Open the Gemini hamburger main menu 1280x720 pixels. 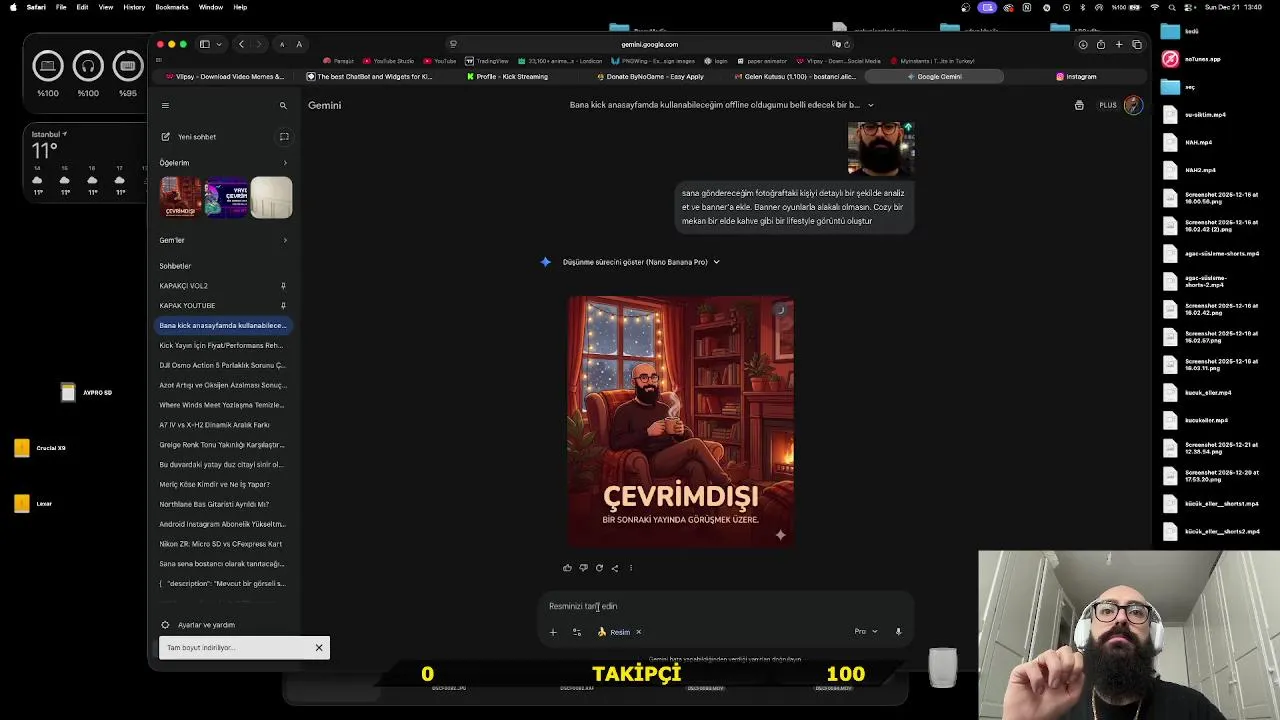point(165,105)
